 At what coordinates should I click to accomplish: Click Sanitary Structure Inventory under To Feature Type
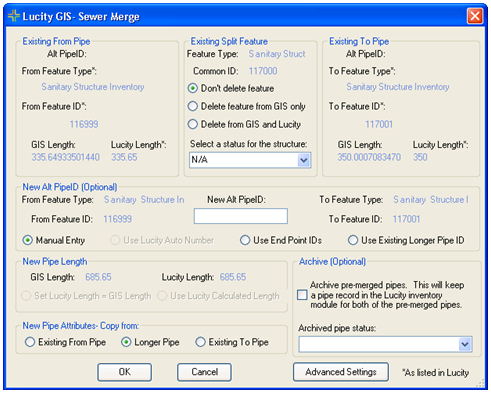click(398, 87)
